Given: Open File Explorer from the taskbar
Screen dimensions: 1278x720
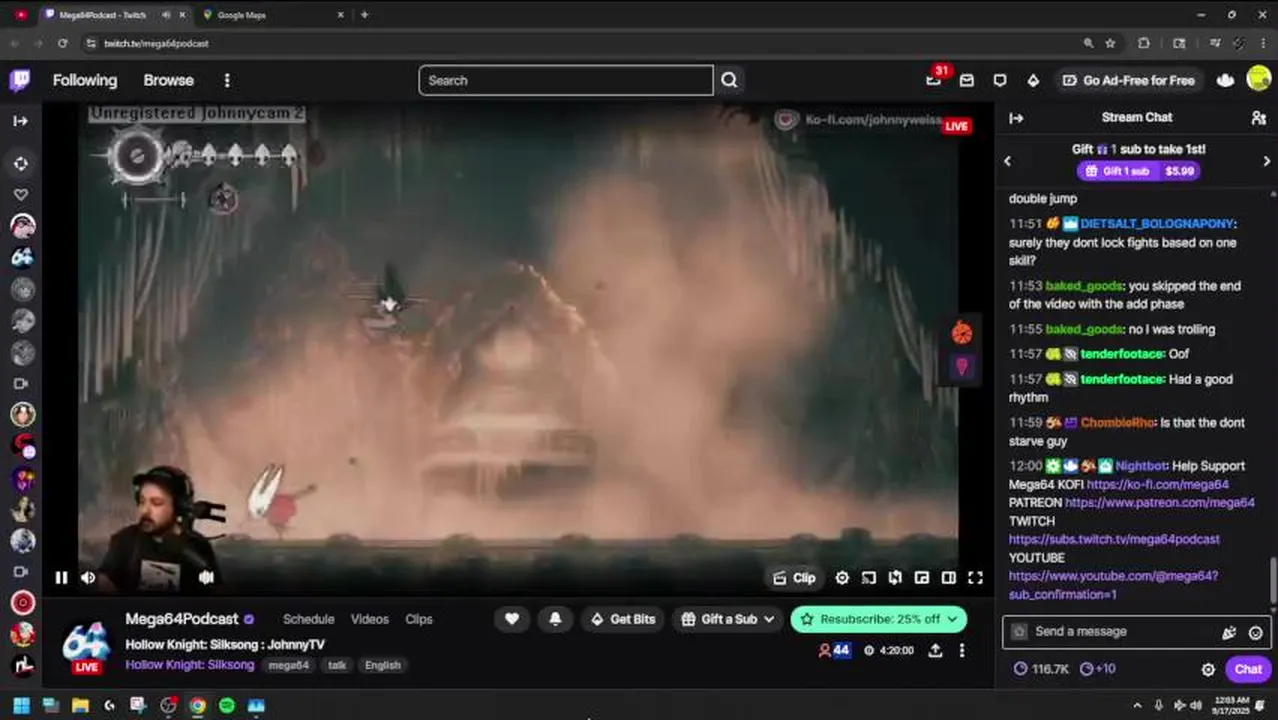Looking at the screenshot, I should point(80,705).
